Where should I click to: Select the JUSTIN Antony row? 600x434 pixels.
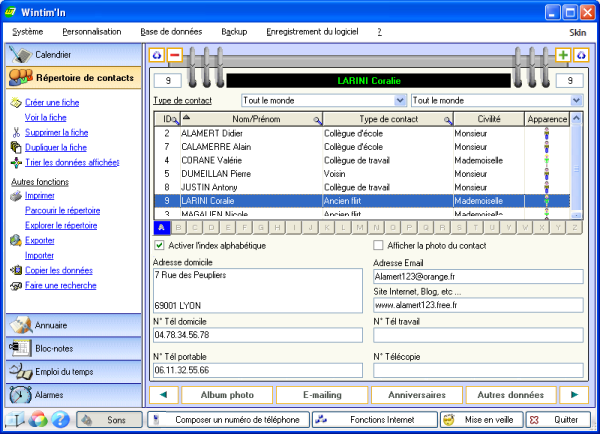point(362,187)
